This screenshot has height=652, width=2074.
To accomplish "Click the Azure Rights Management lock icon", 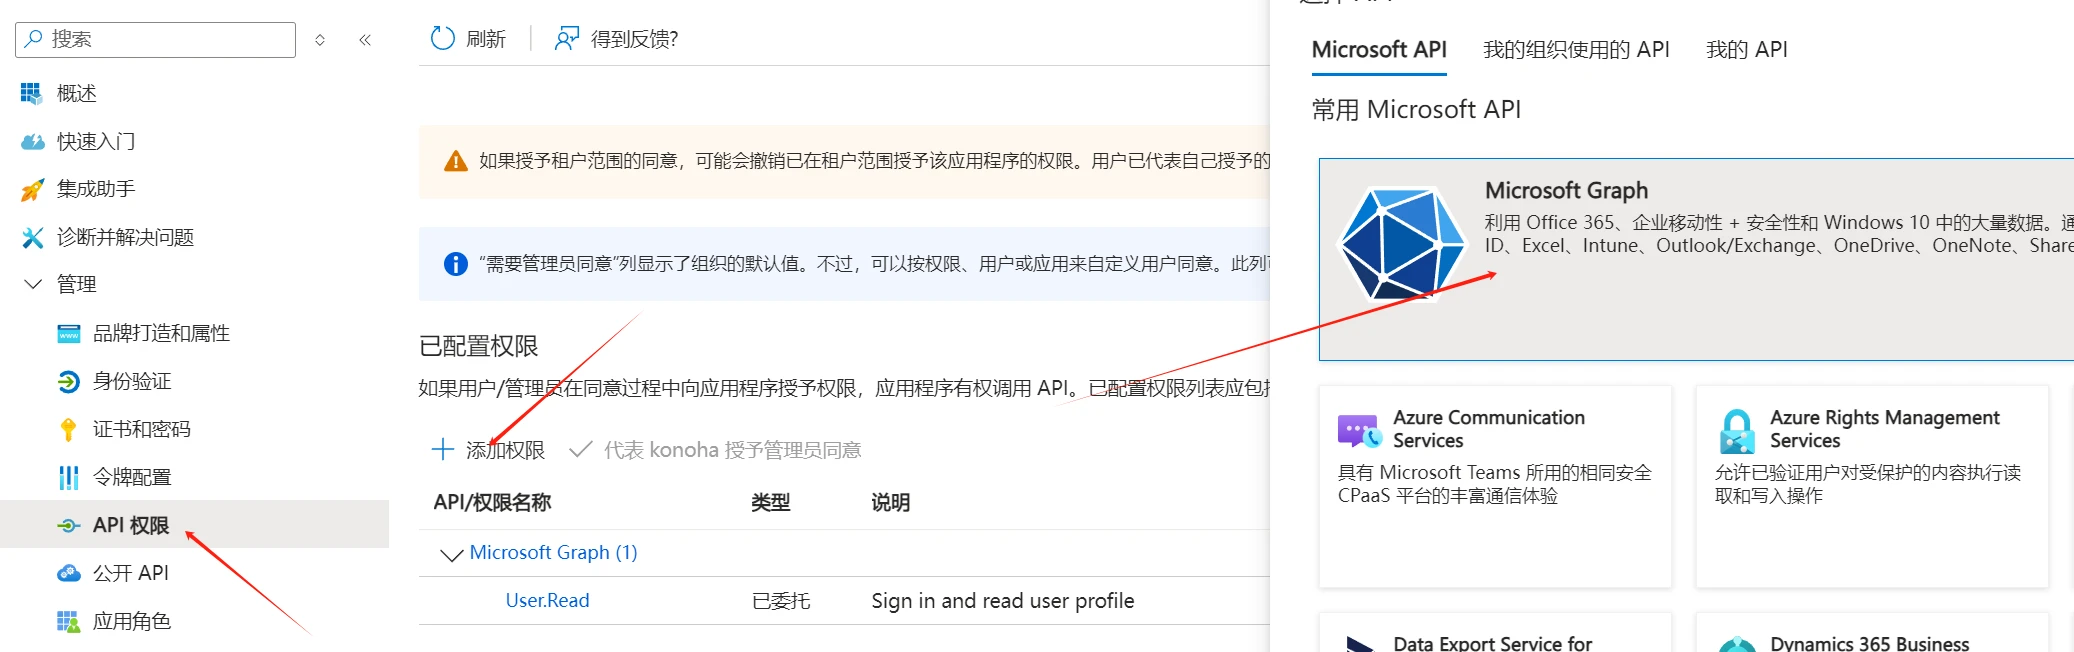I will point(1737,431).
